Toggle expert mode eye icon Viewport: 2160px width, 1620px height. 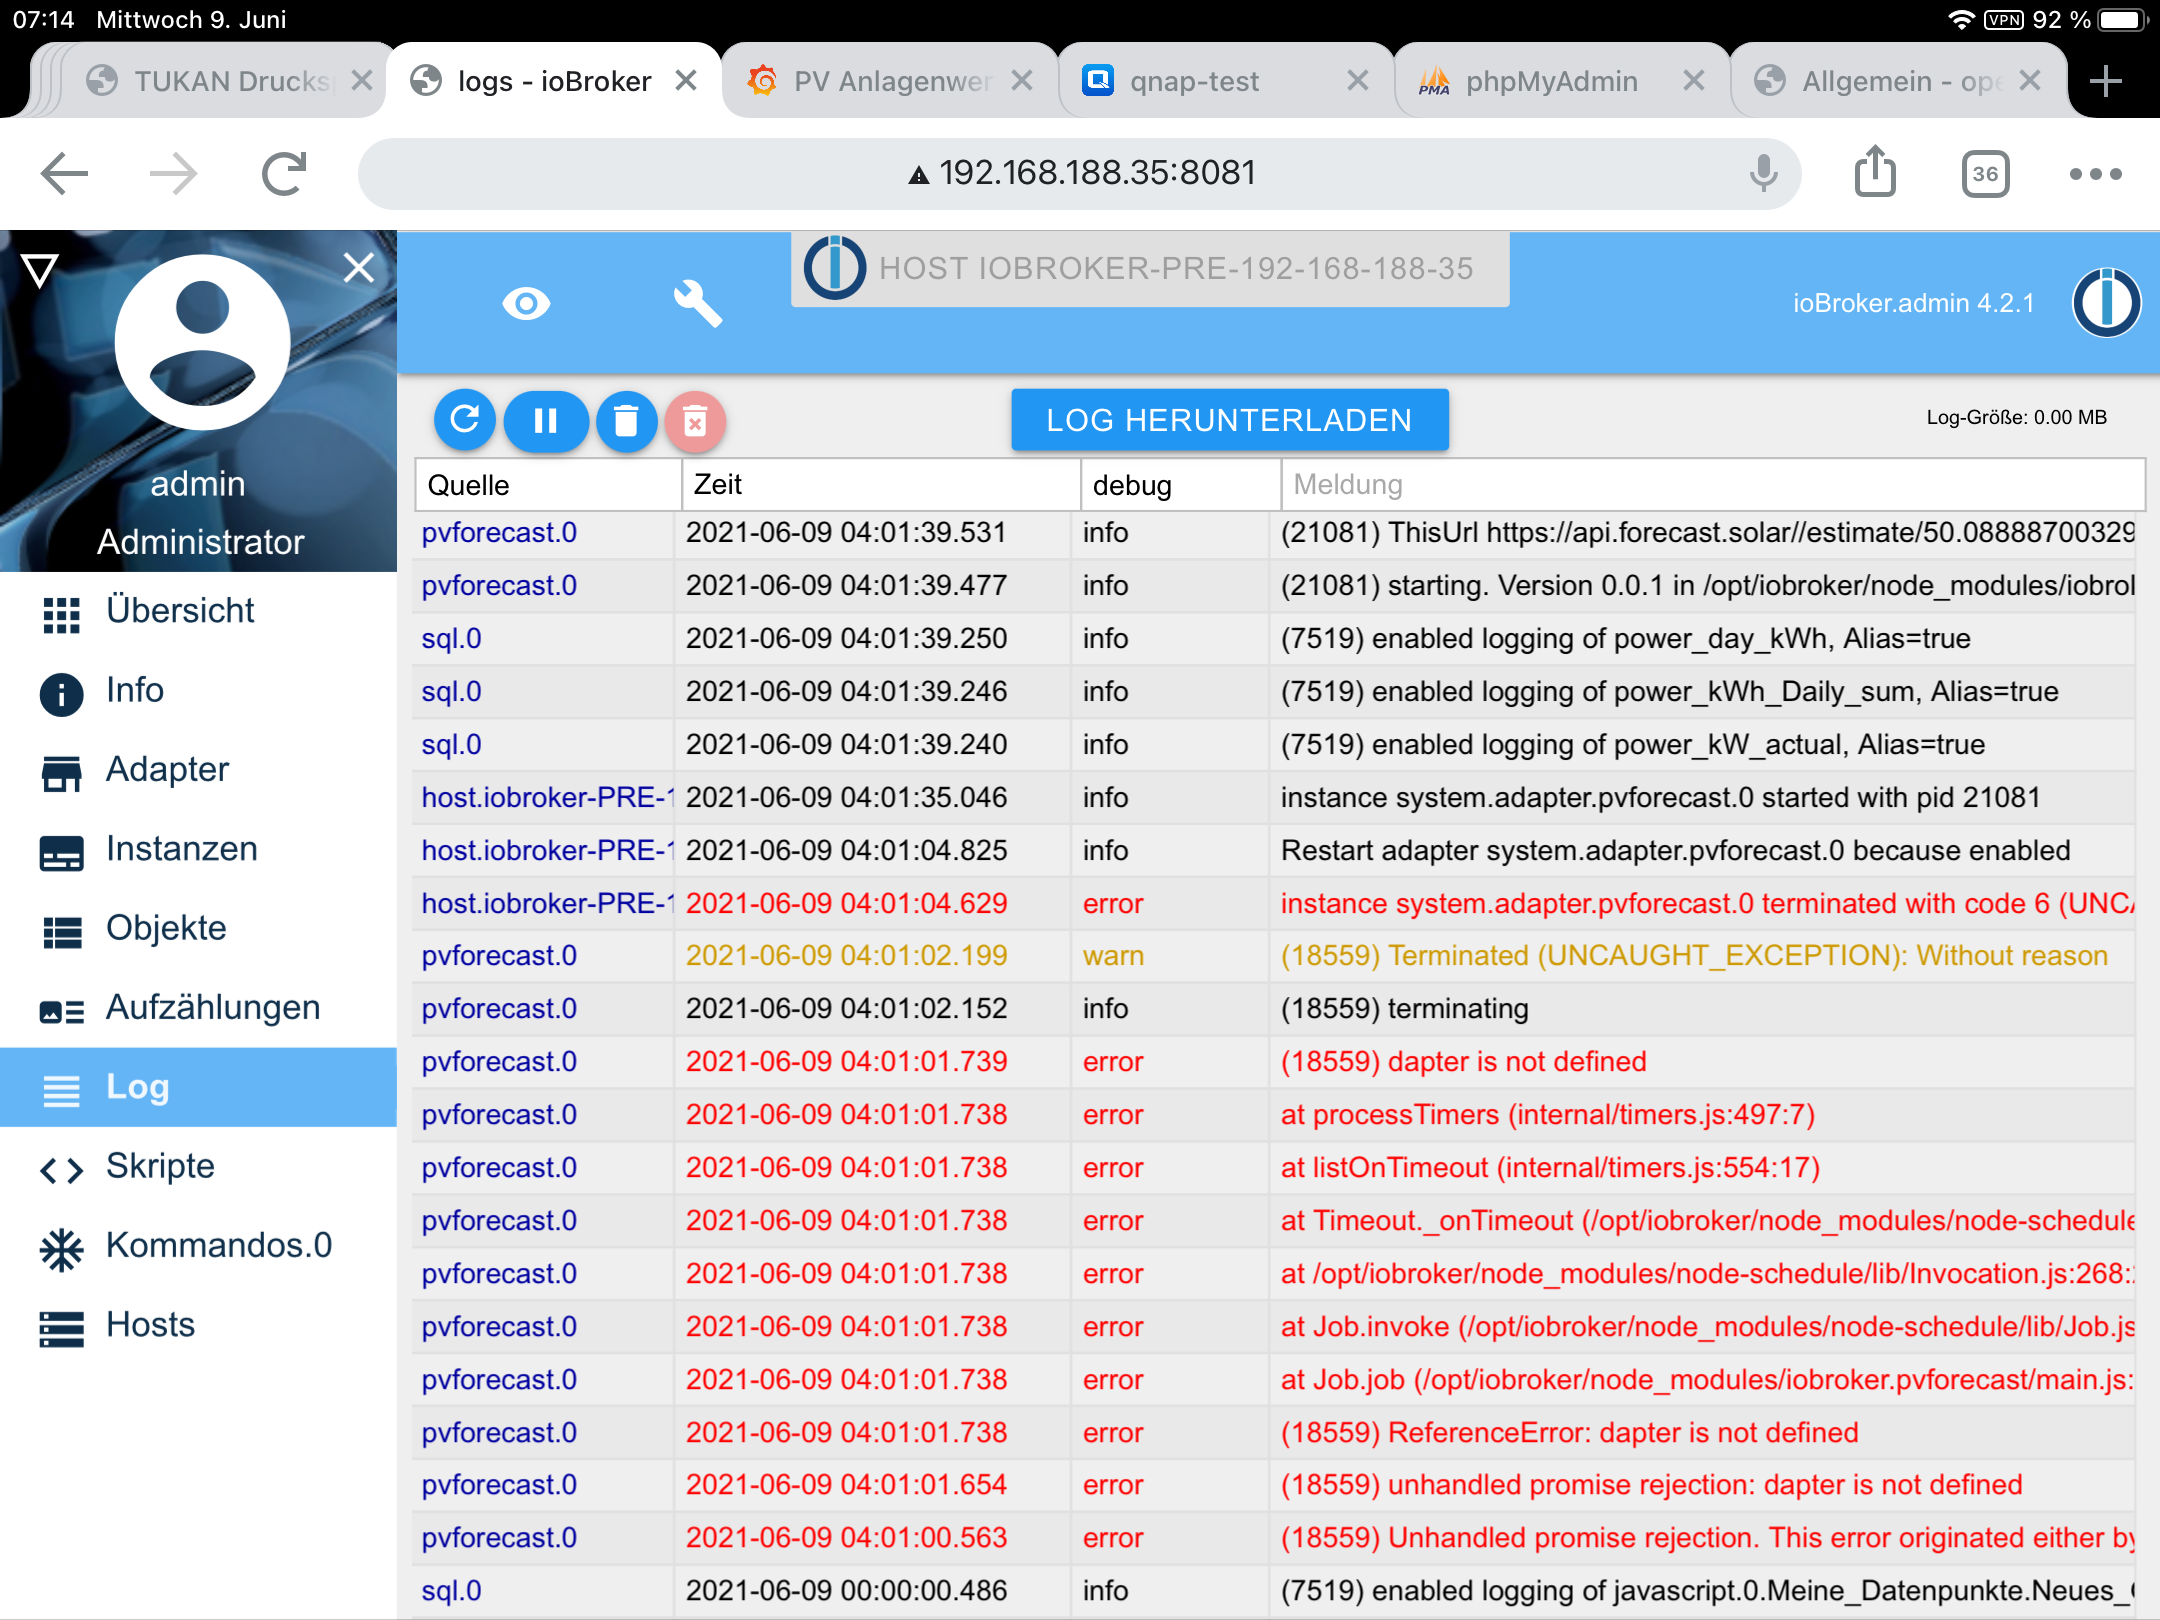pos(526,303)
